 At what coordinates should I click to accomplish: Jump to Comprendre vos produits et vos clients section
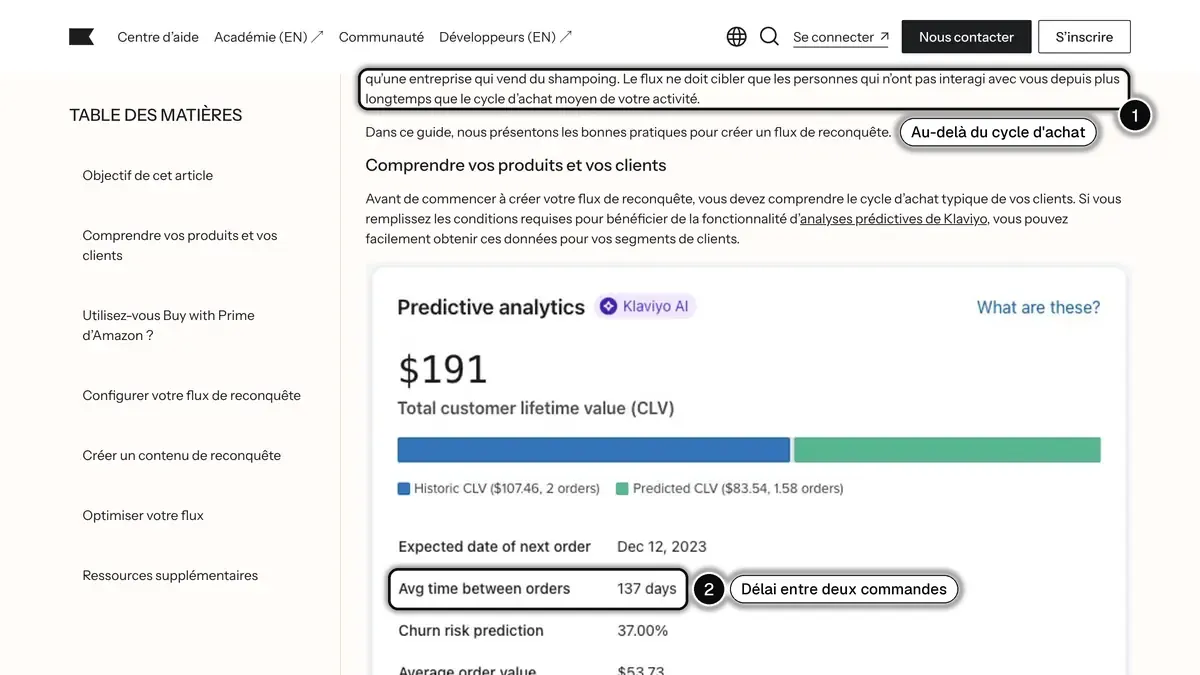pos(180,245)
